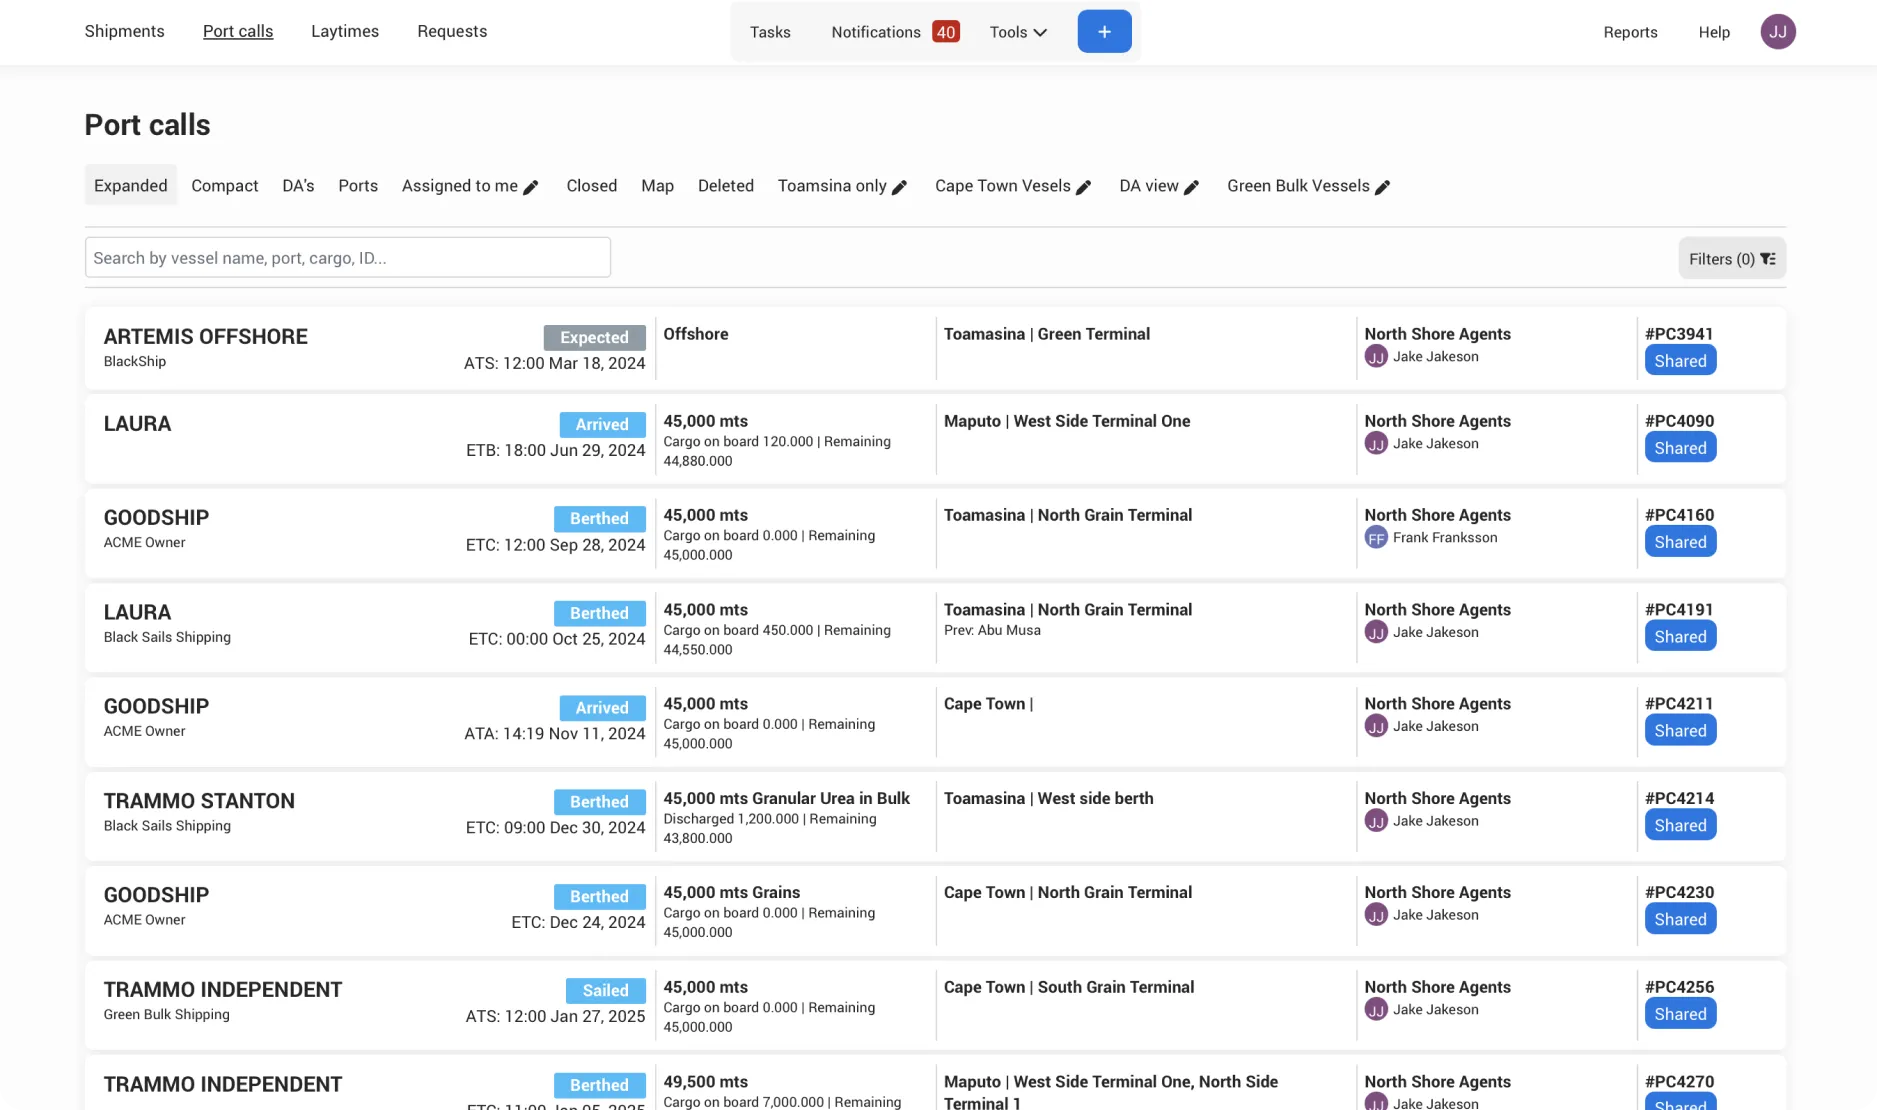This screenshot has height=1110, width=1877.
Task: Select the Expanded view tab
Action: [x=131, y=186]
